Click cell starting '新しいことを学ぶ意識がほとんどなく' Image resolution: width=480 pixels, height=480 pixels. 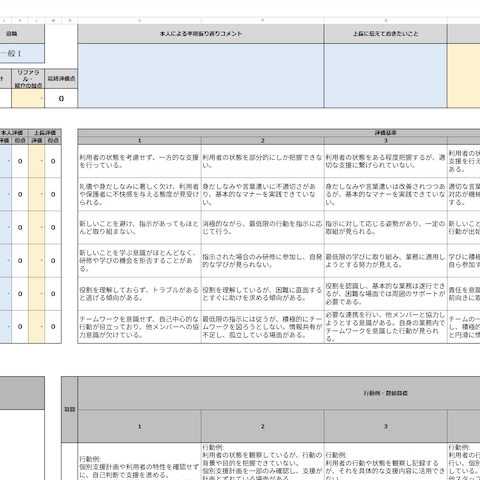point(139,260)
